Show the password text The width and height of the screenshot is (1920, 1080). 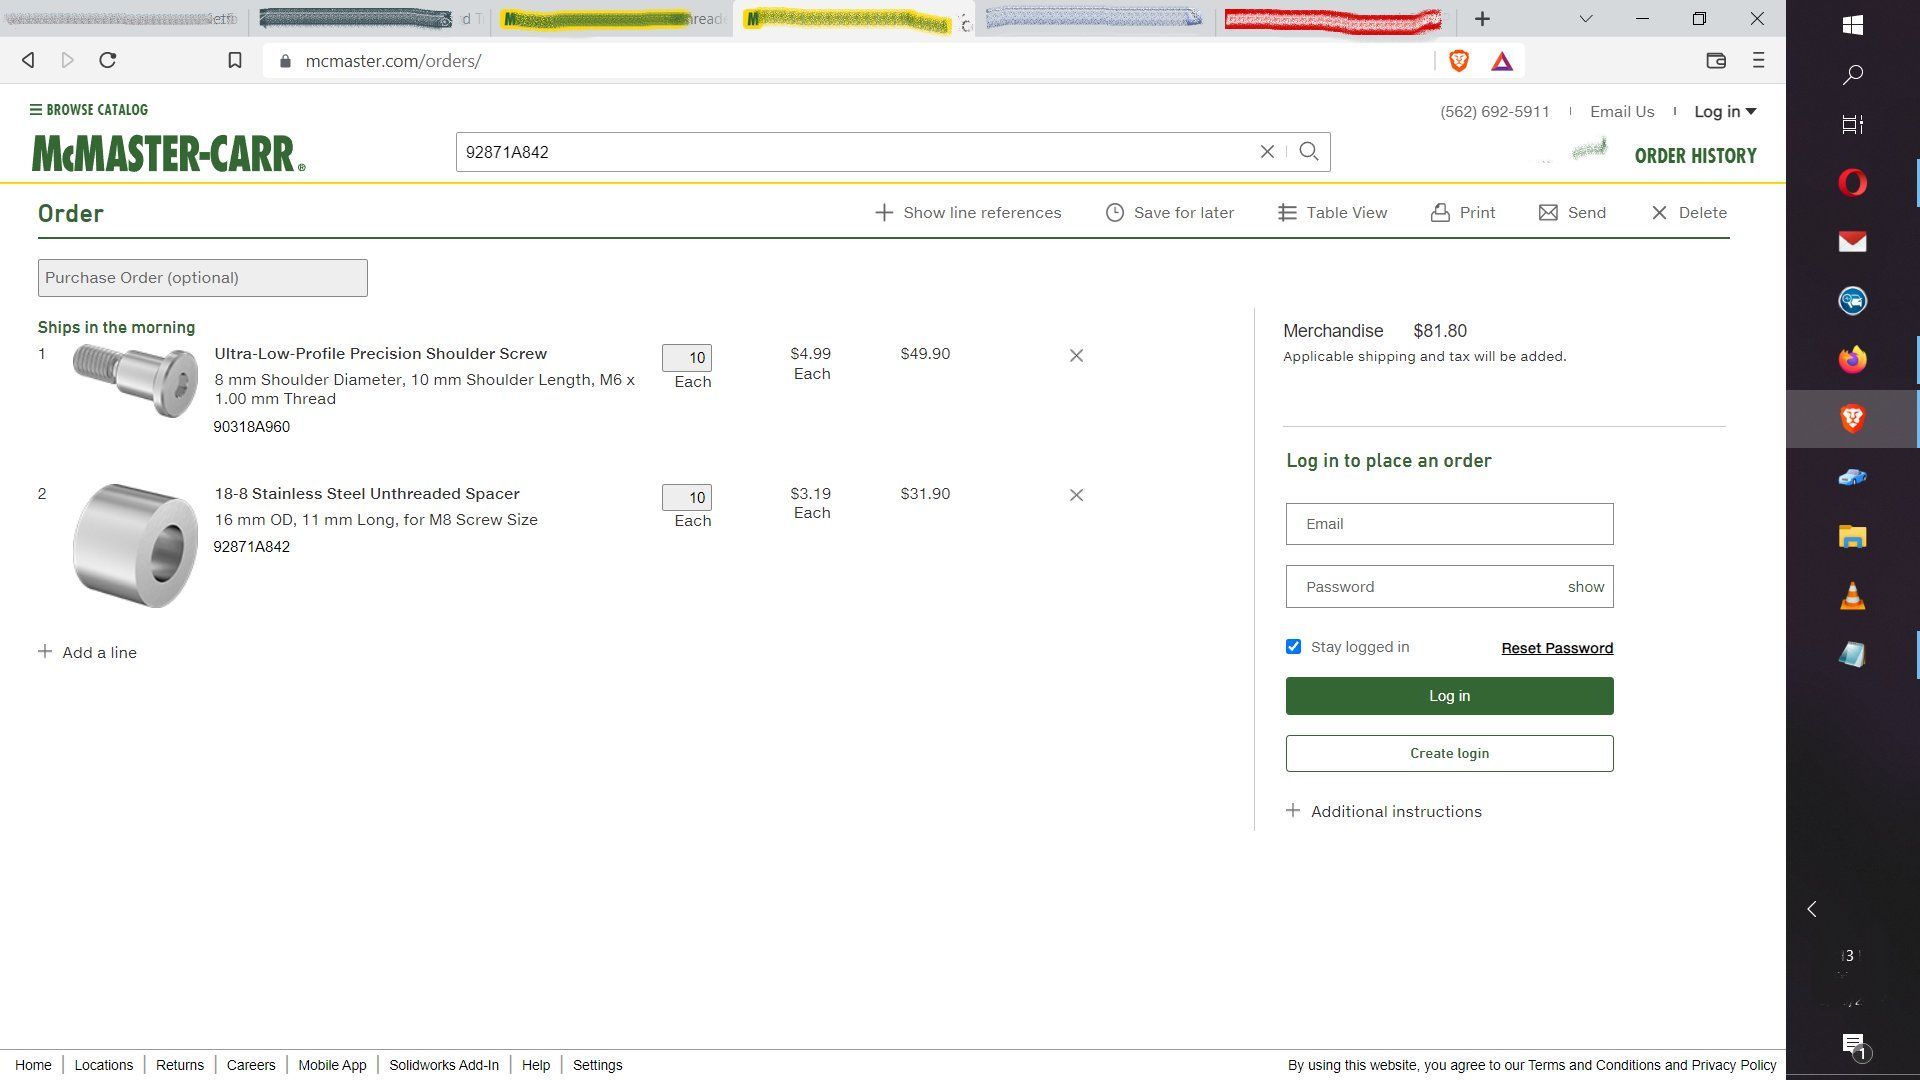(1585, 587)
